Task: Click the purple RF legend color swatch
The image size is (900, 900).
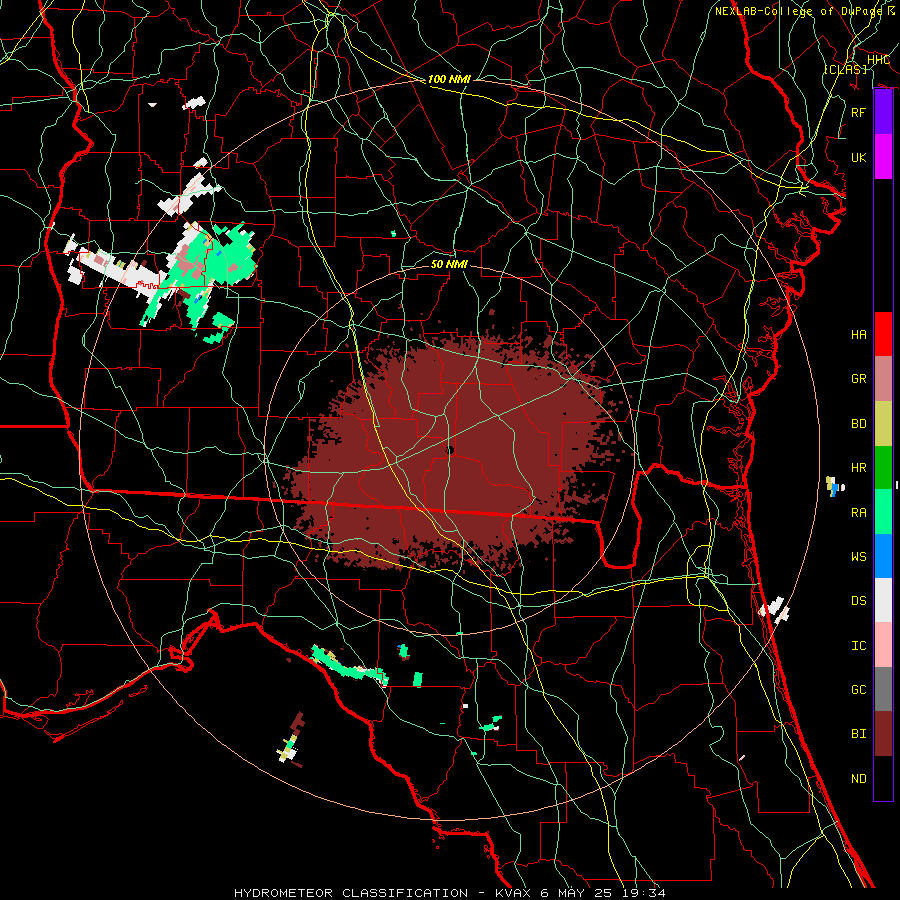Action: [x=883, y=112]
